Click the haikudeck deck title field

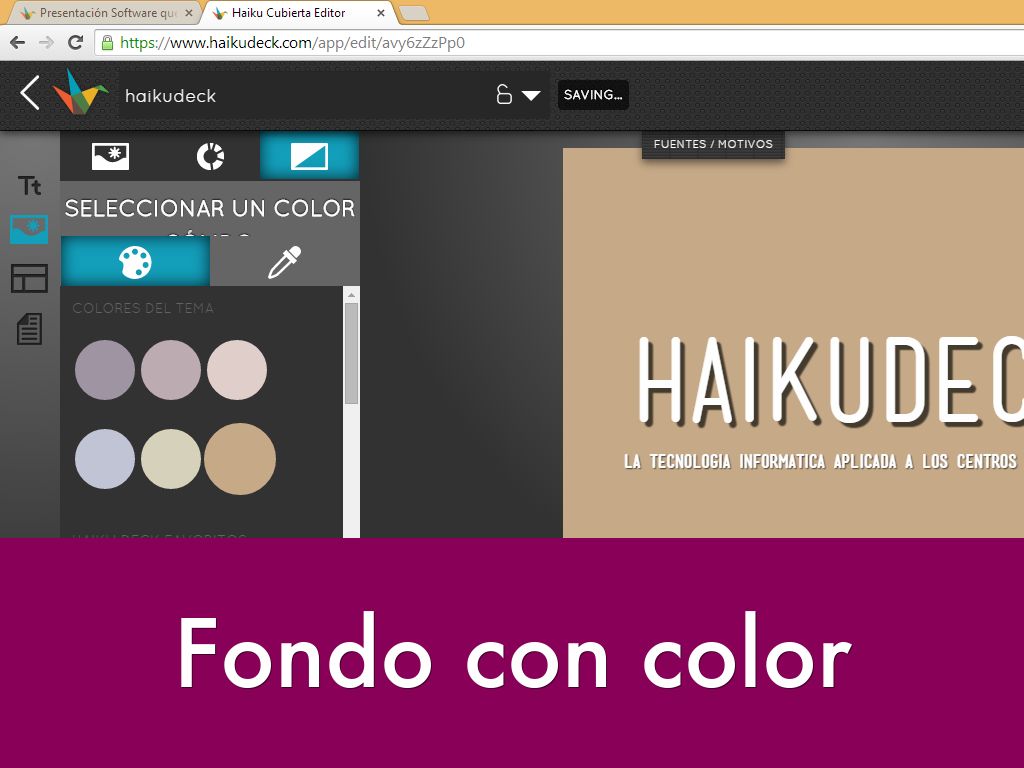pos(300,96)
